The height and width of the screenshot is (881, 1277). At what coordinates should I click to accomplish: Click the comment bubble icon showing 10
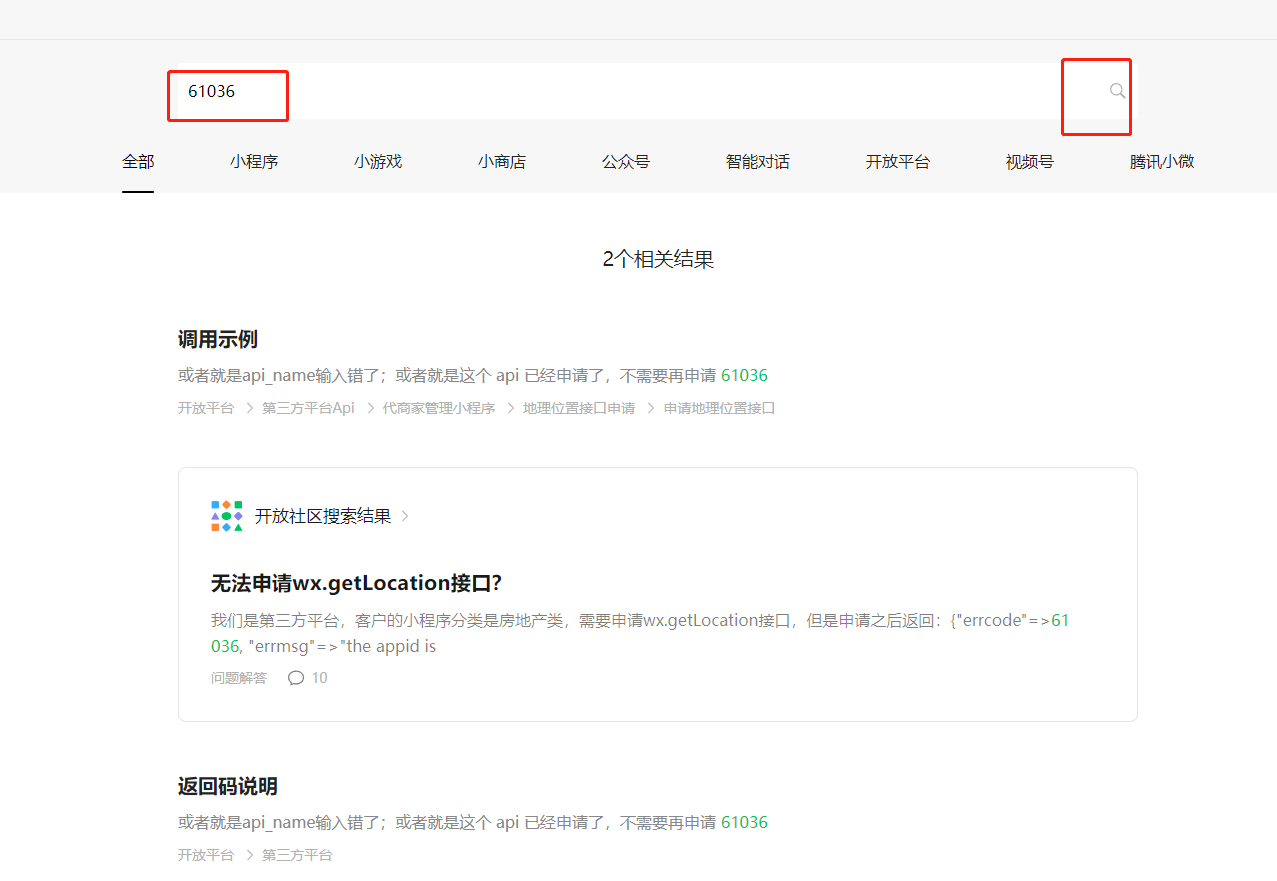click(296, 678)
